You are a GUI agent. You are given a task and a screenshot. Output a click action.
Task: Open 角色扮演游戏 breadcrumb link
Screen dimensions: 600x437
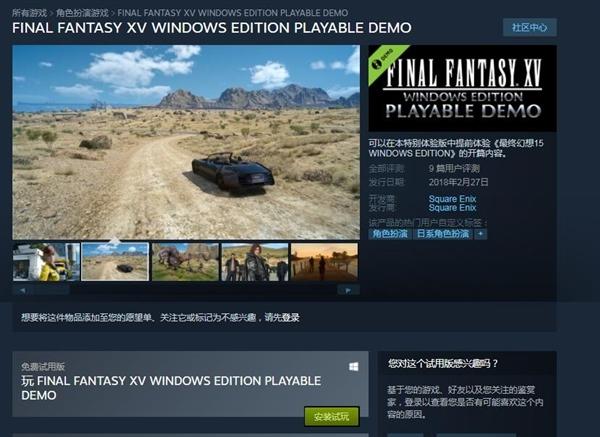[82, 13]
